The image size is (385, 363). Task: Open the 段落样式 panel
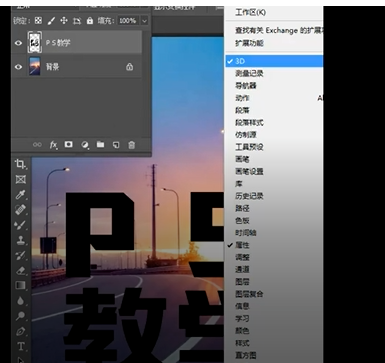point(274,122)
